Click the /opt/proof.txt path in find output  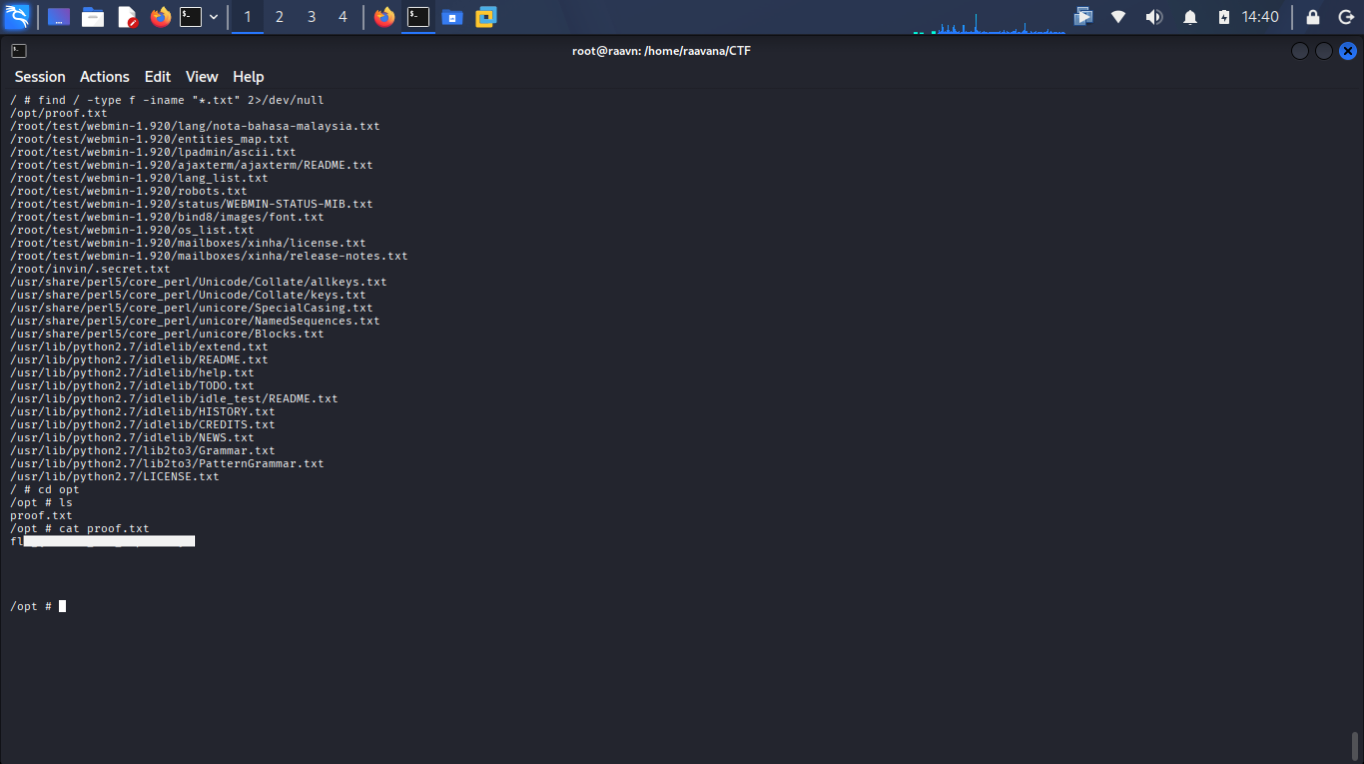(59, 113)
